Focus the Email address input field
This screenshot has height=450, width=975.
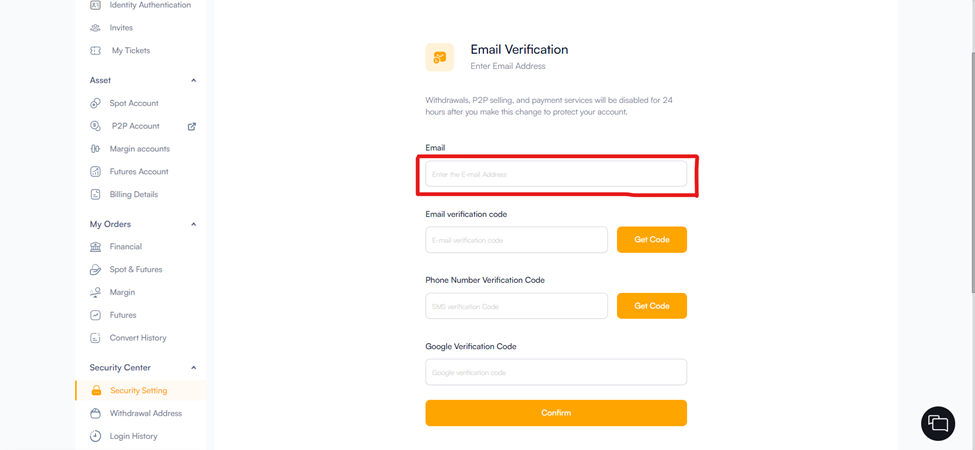click(556, 174)
